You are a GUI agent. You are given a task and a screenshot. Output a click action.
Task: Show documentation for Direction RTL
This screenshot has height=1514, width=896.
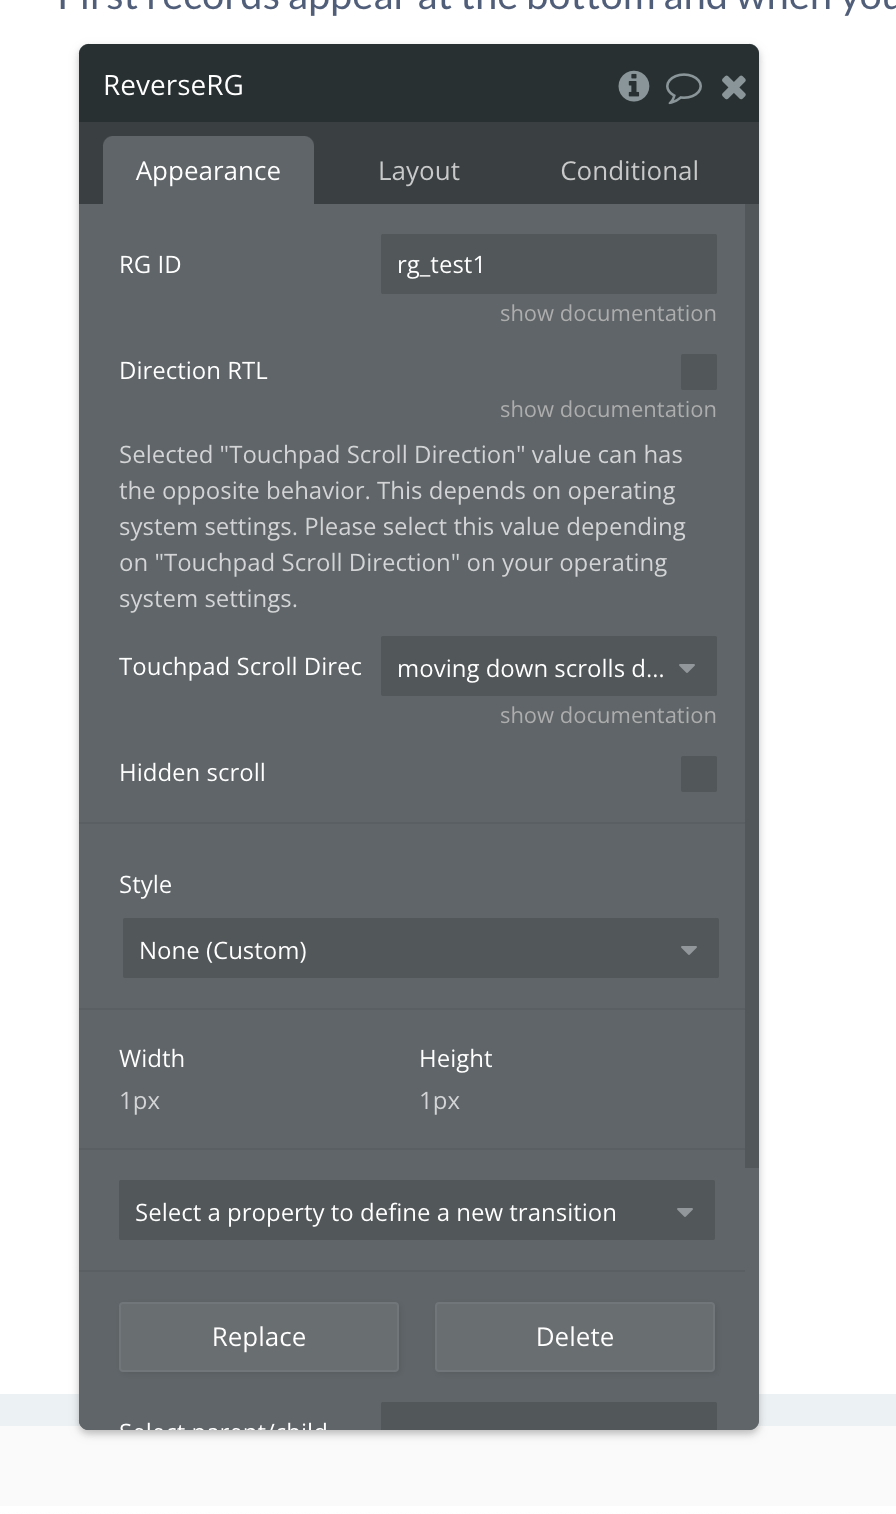coord(608,409)
